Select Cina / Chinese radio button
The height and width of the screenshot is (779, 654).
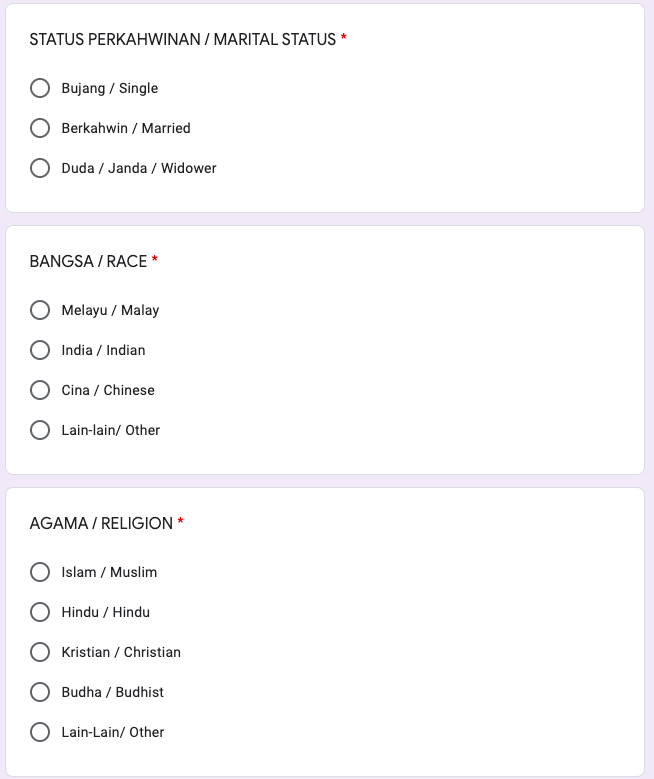tap(40, 390)
